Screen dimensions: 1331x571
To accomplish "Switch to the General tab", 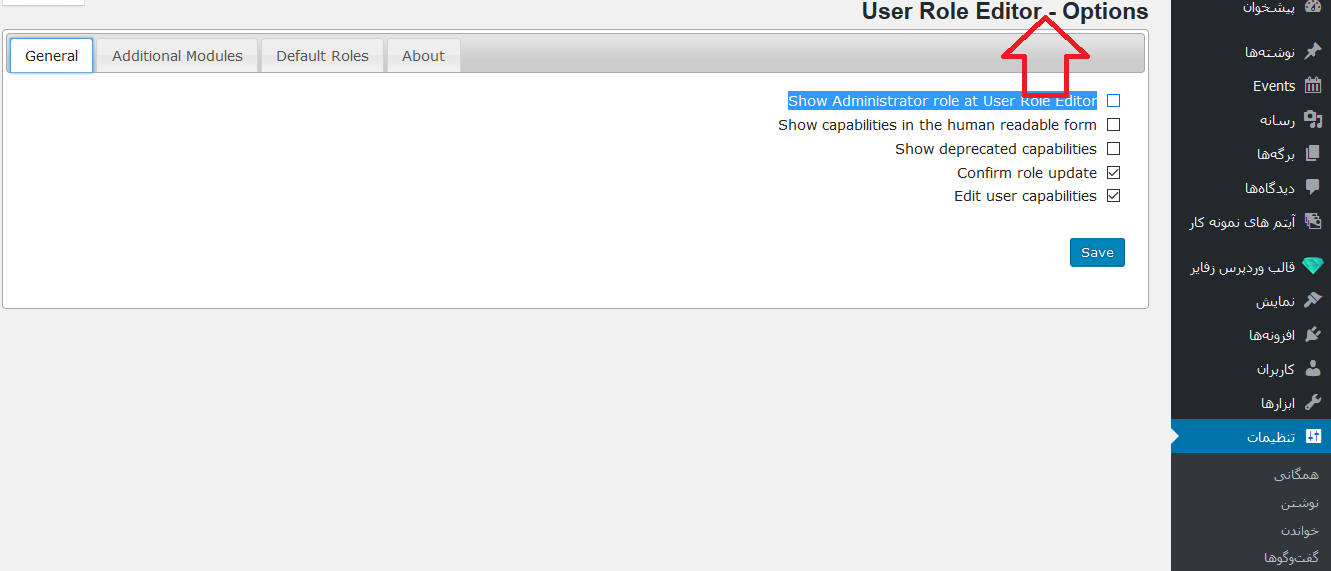I will (52, 56).
